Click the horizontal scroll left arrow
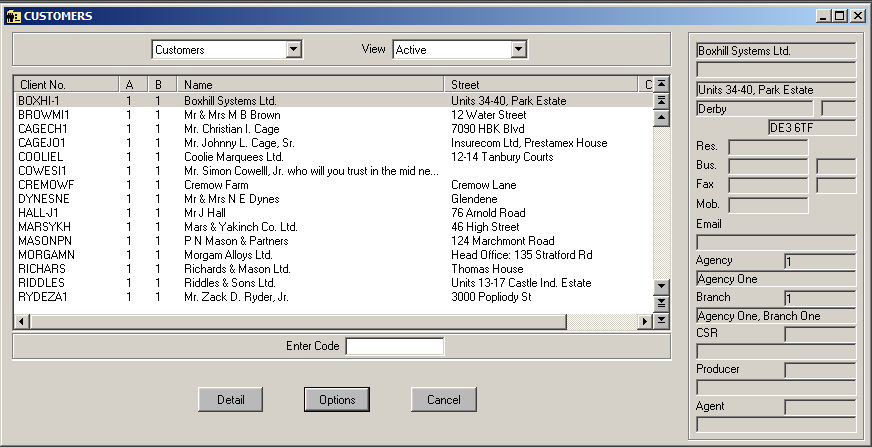This screenshot has height=448, width=872. tap(21, 321)
